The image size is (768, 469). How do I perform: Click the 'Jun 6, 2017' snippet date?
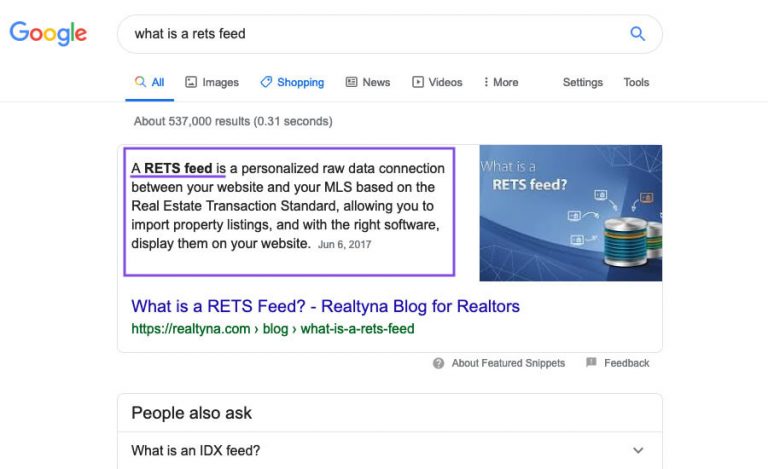(344, 244)
